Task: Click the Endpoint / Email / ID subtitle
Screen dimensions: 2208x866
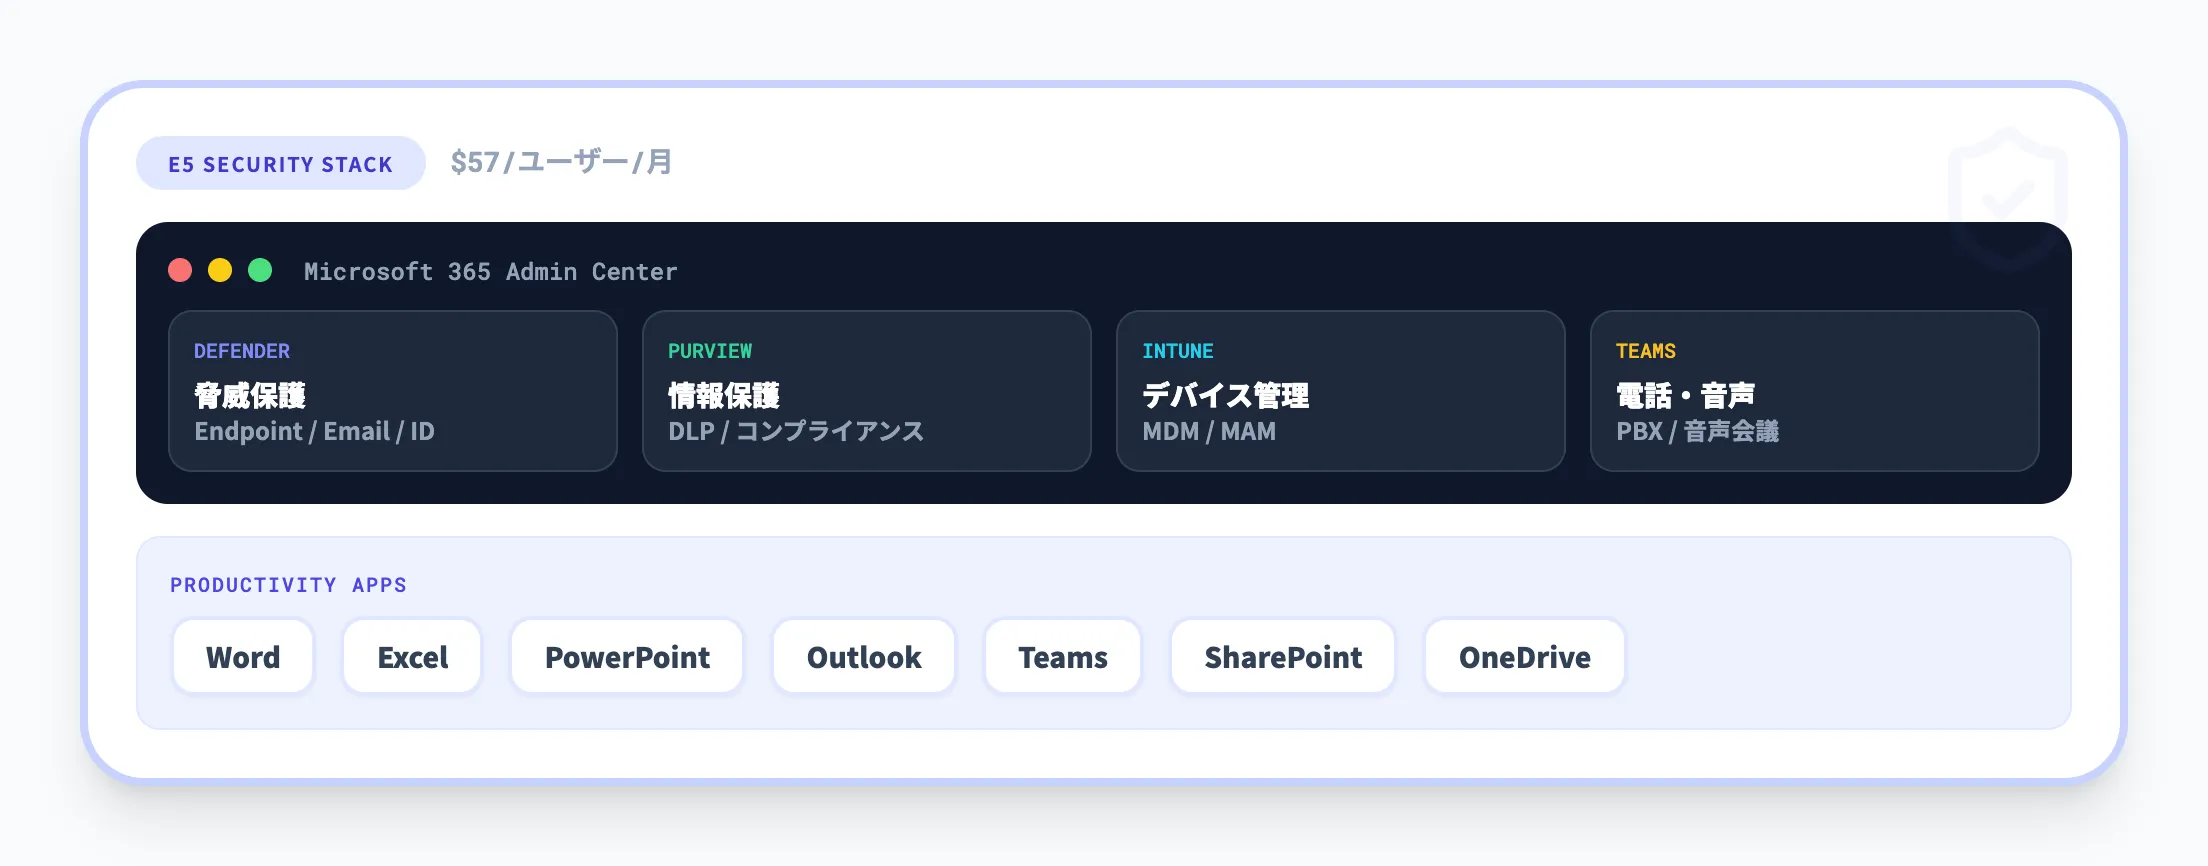Action: [314, 432]
